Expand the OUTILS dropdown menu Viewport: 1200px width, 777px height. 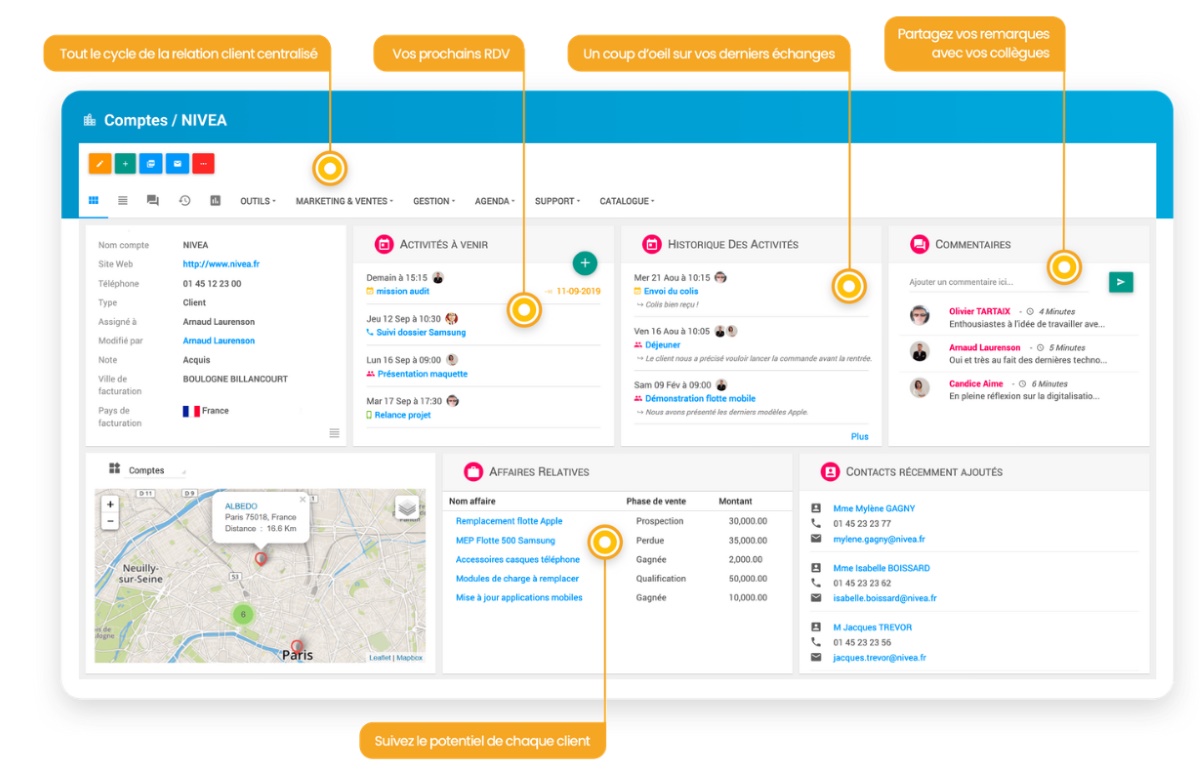click(257, 201)
